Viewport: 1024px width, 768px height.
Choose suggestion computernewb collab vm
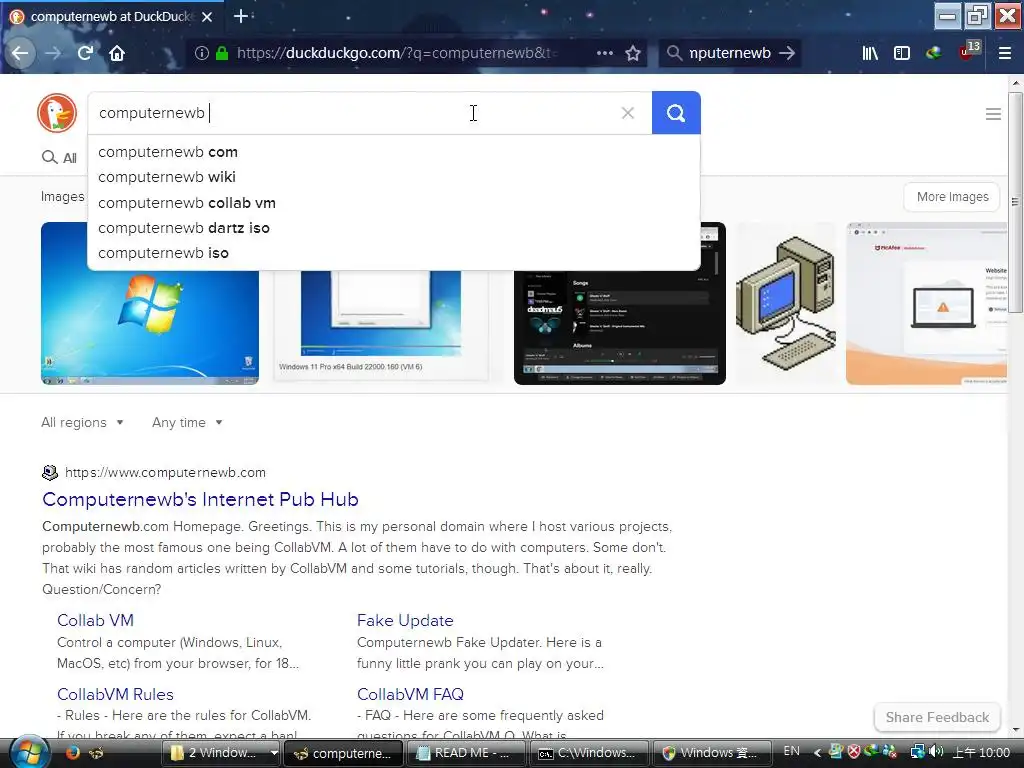click(394, 202)
